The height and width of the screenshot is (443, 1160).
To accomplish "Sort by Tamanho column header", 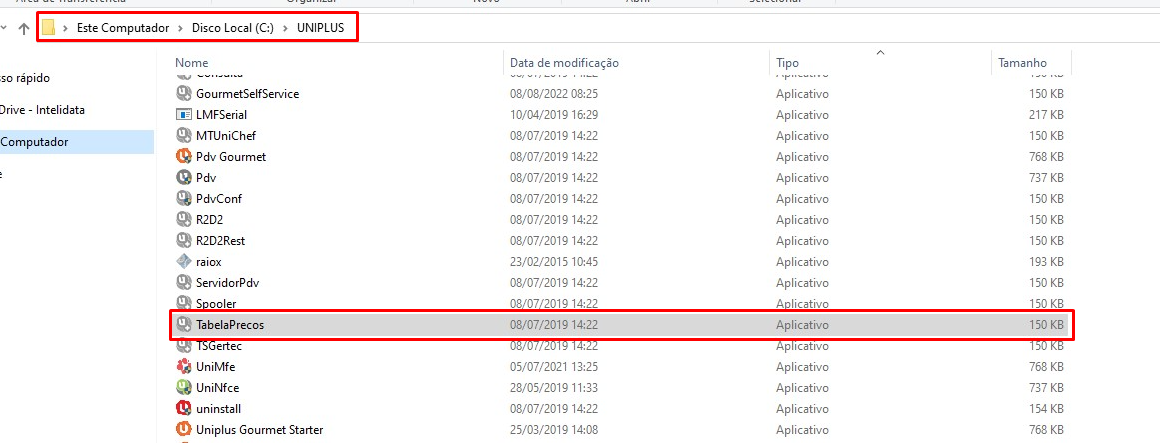I will [1022, 63].
